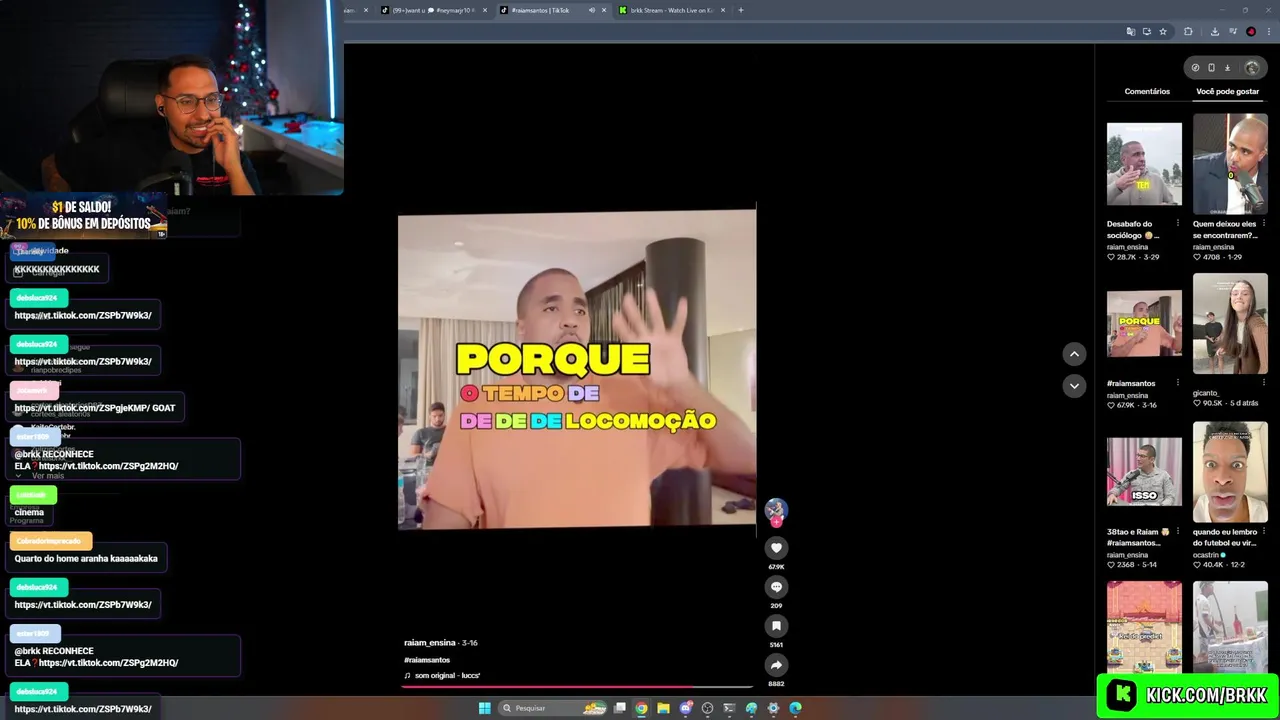Screen dimensions: 1280x720
Task: Open the ISSO 38tao e Raiam thumbnail
Action: click(x=1144, y=472)
